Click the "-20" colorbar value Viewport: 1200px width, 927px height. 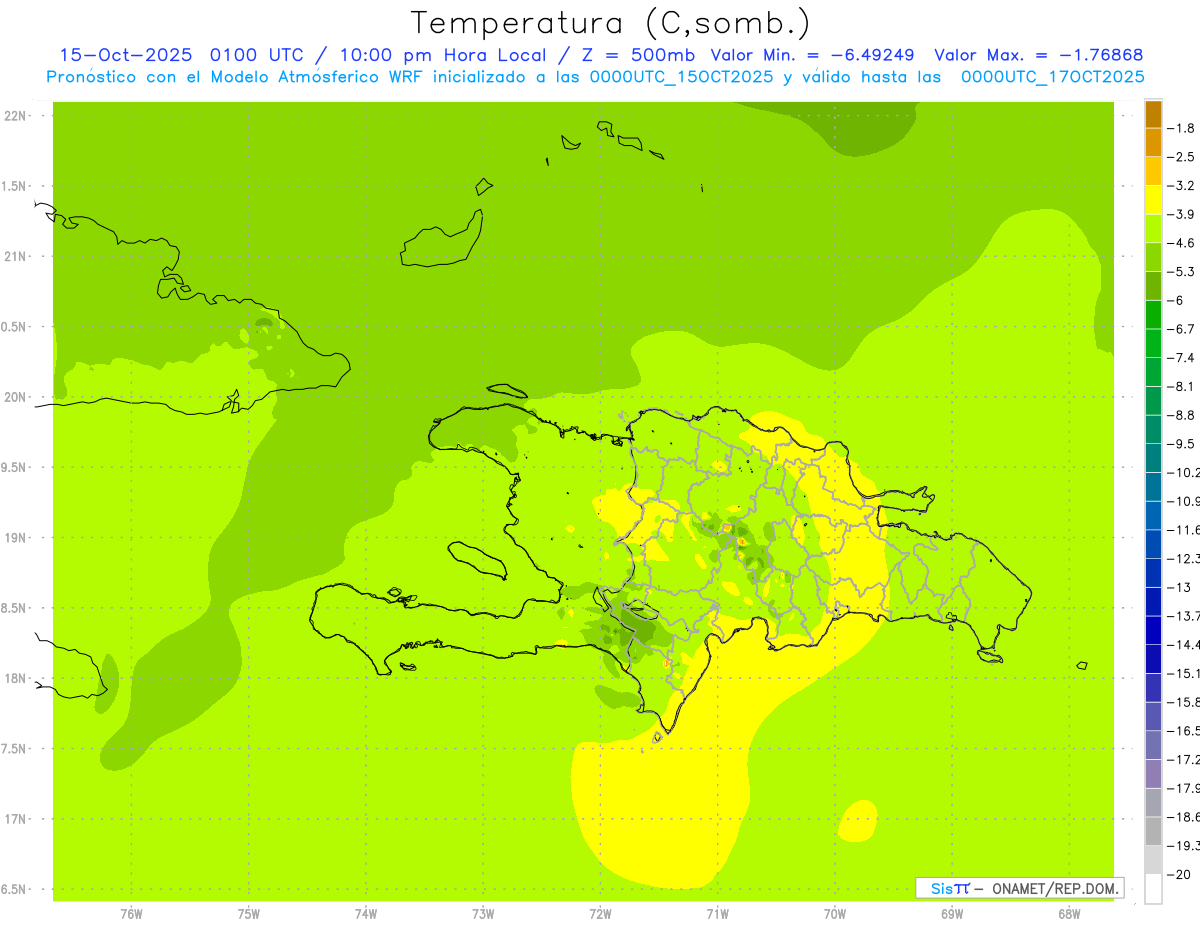pyautogui.click(x=1179, y=874)
